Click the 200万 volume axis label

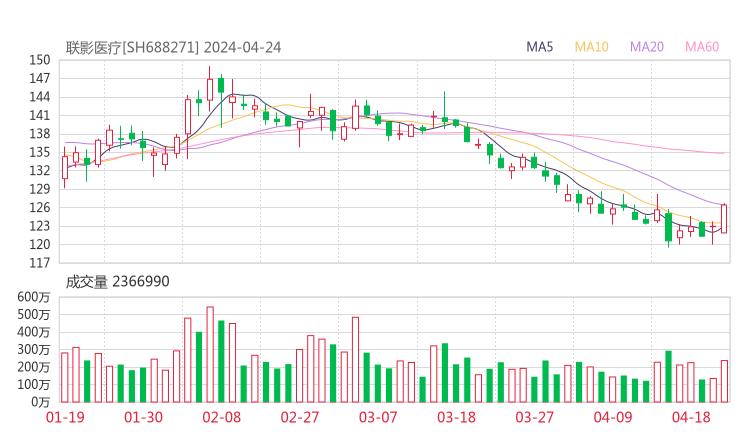coord(34,367)
